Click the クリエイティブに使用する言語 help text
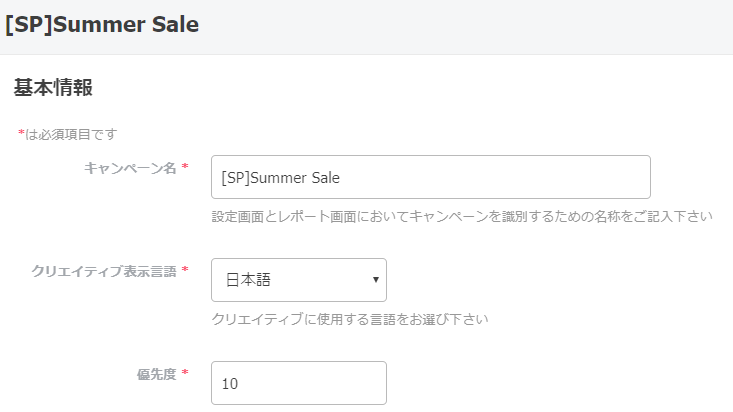This screenshot has width=733, height=412. coord(350,320)
